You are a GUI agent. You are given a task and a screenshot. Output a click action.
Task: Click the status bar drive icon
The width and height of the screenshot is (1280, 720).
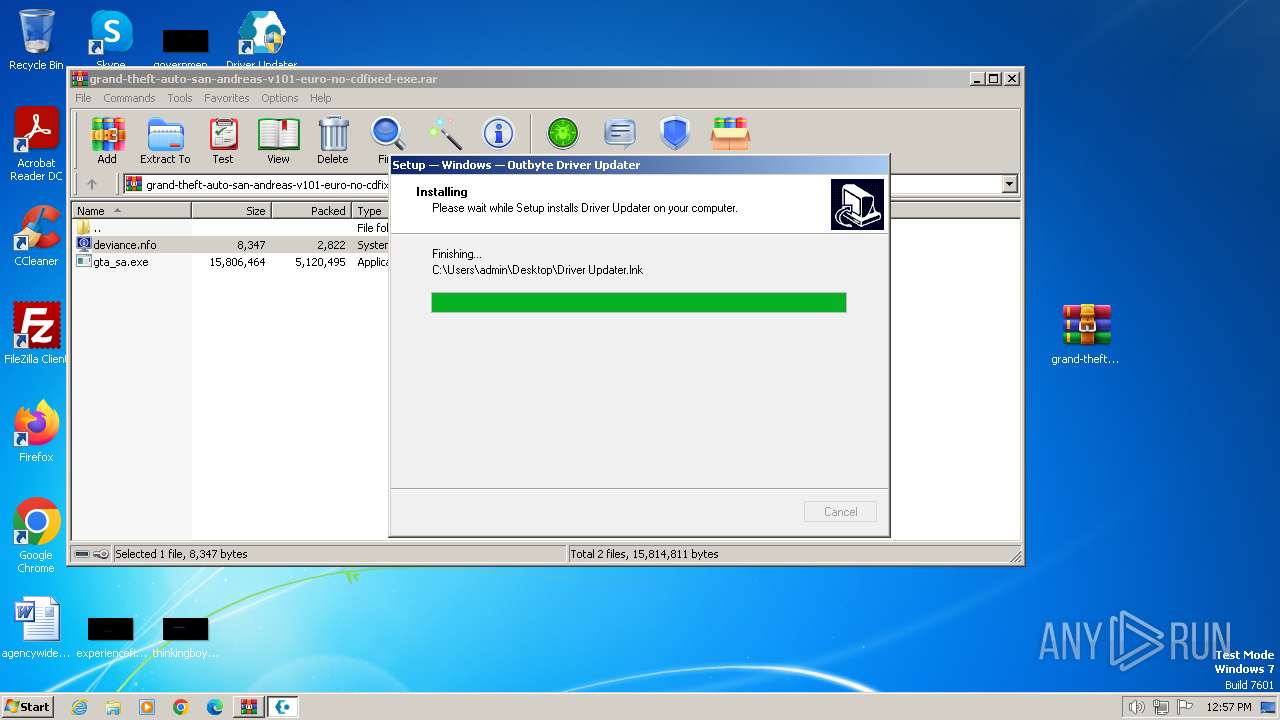tap(83, 554)
